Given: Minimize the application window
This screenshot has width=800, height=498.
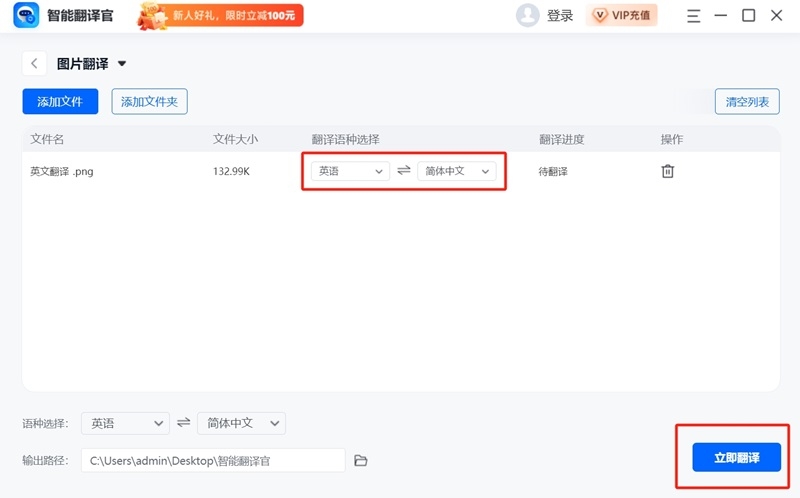Looking at the screenshot, I should 720,16.
